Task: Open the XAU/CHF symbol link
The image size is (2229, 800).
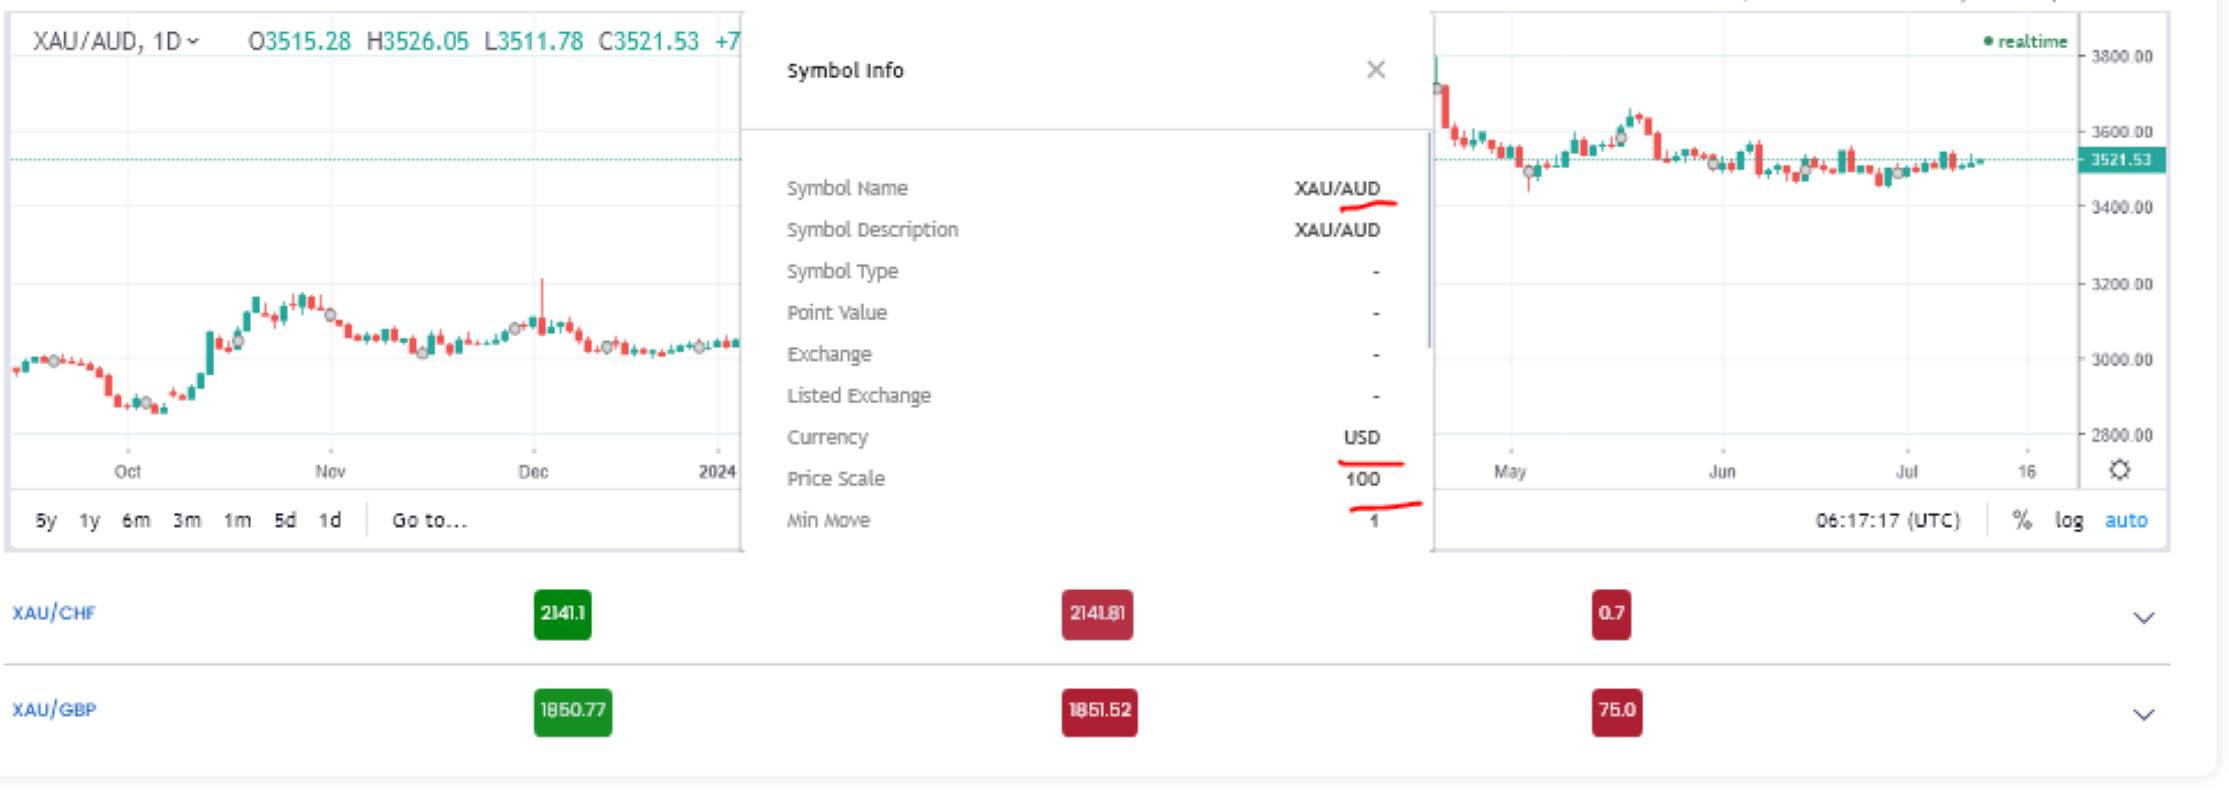Action: click(54, 613)
